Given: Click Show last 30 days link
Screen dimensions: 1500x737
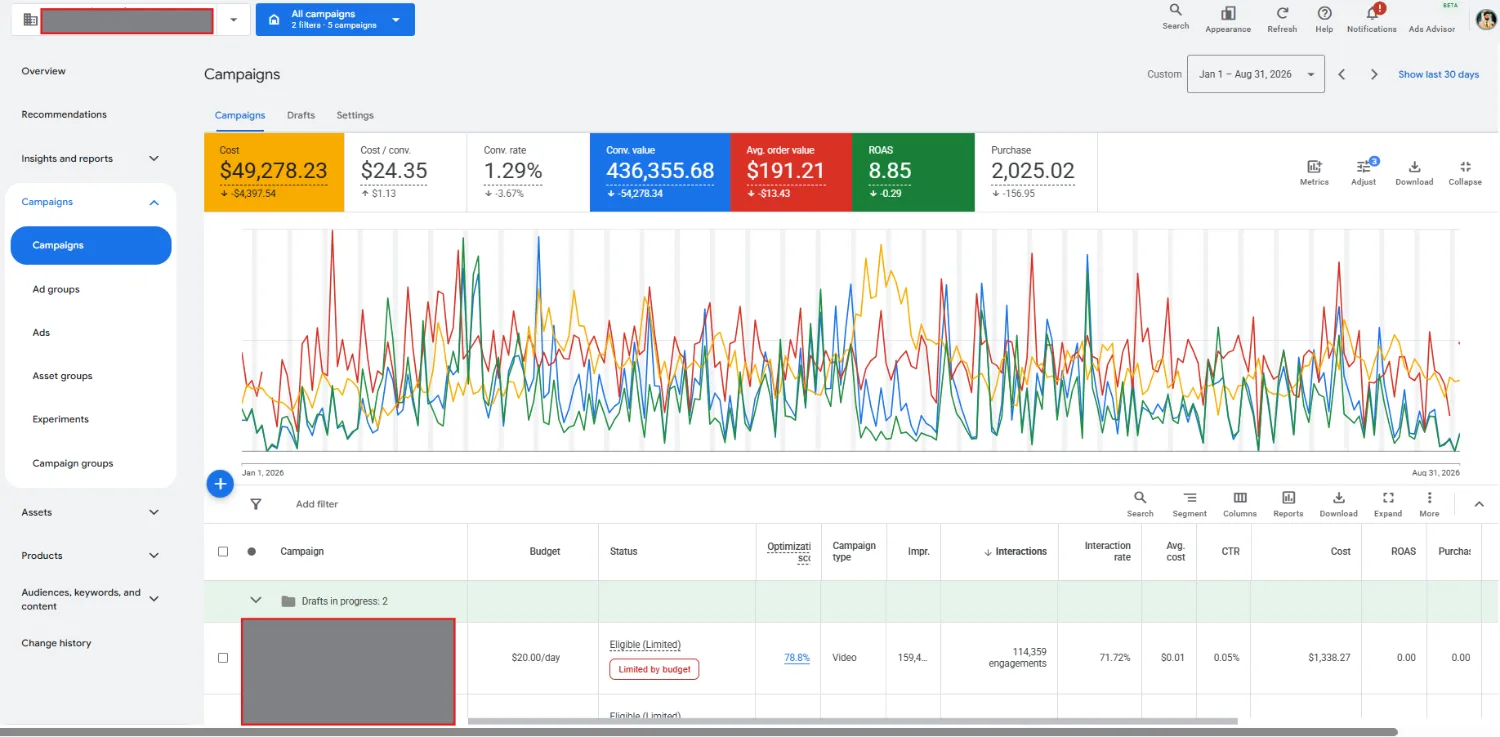Looking at the screenshot, I should pos(1438,74).
